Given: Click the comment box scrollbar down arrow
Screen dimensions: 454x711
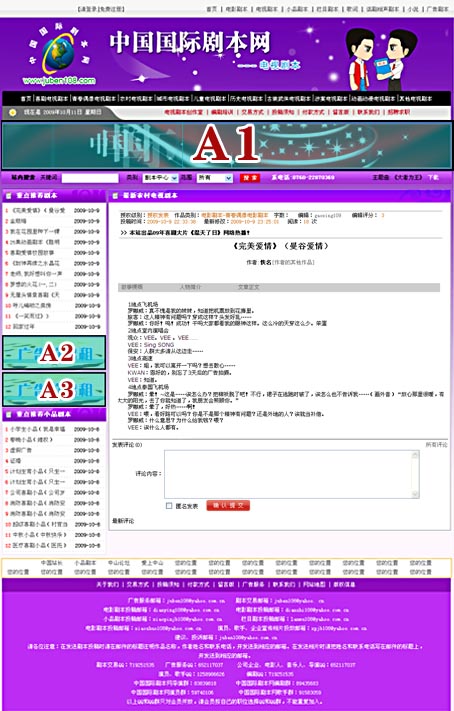Looking at the screenshot, I should pyautogui.click(x=415, y=494).
